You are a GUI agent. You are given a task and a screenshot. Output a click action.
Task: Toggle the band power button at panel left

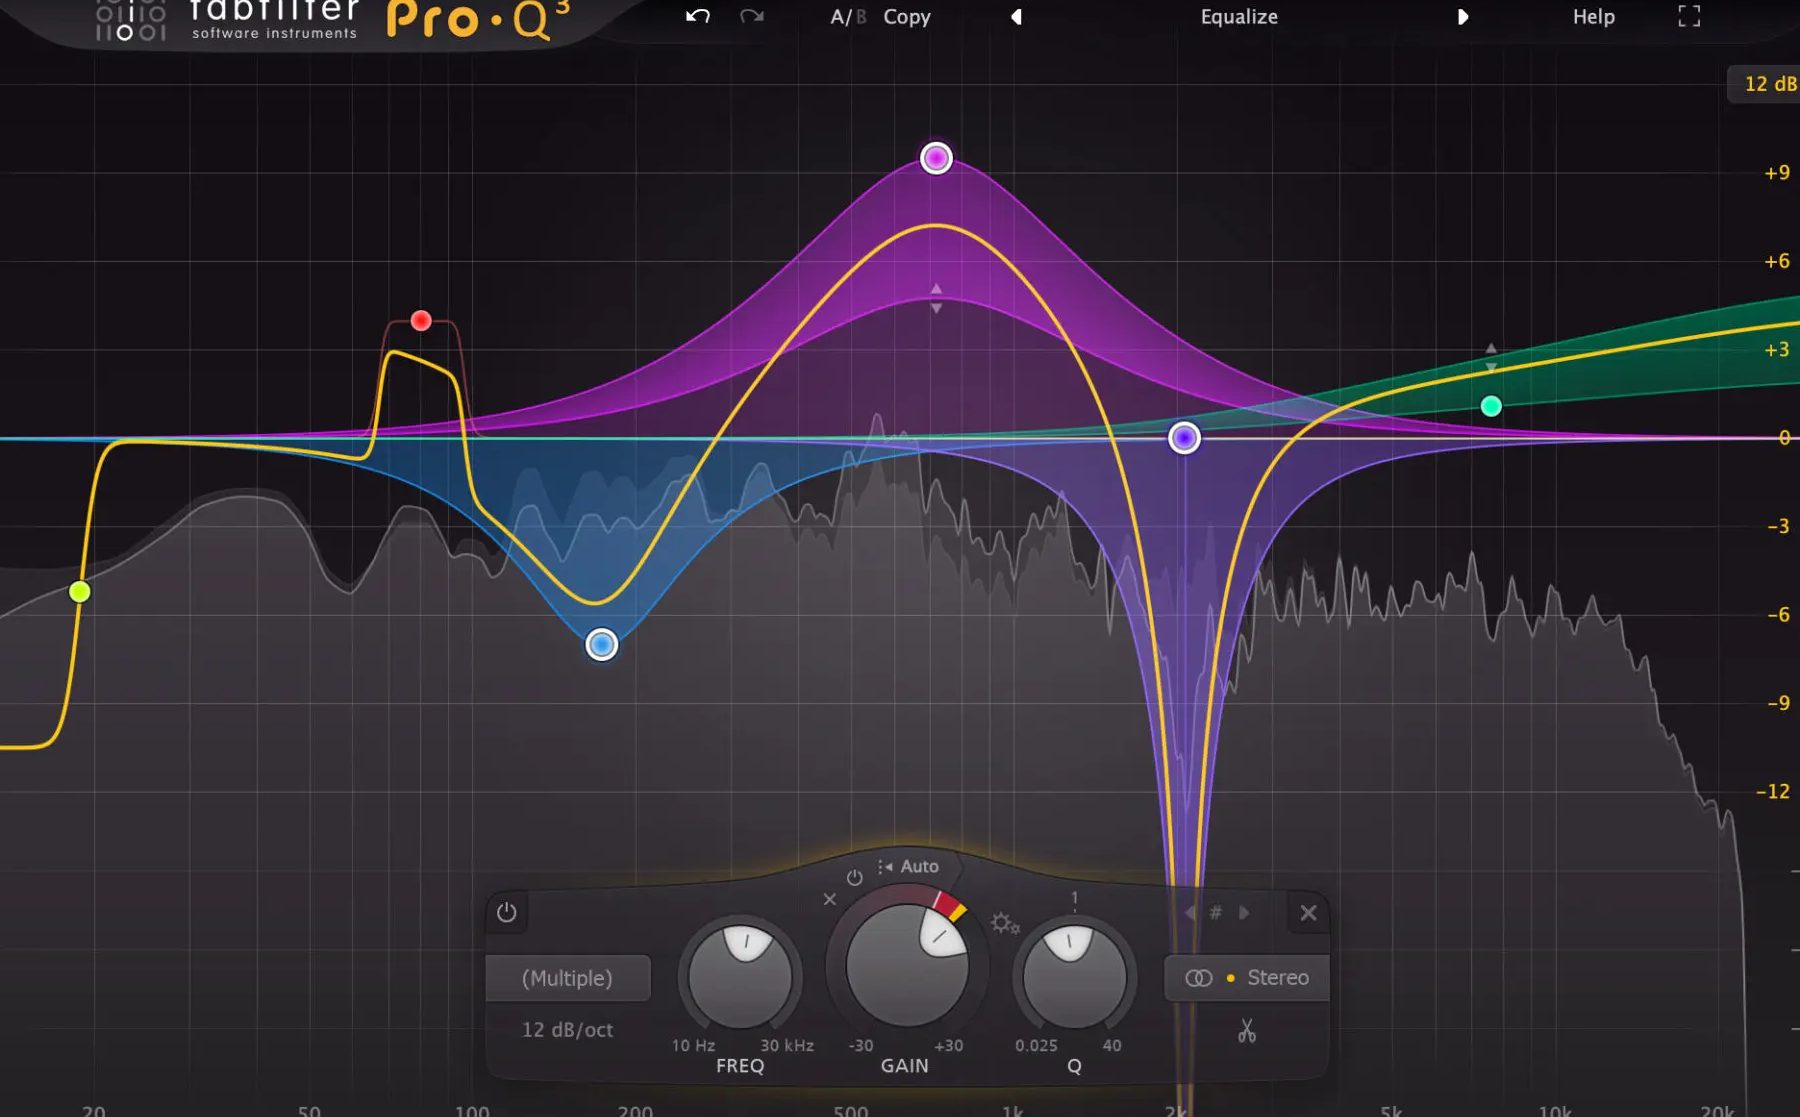[x=506, y=912]
